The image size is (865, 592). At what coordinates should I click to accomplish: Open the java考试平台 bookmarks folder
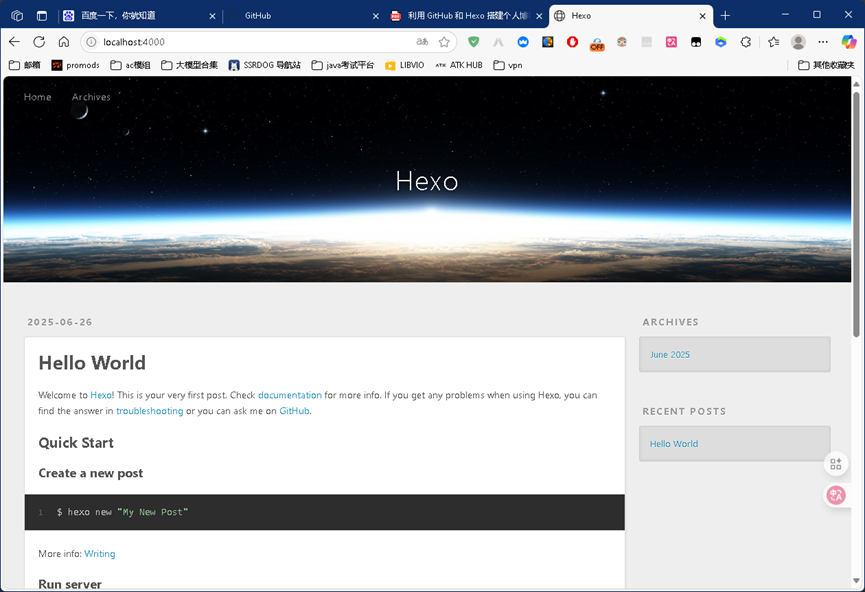point(343,65)
